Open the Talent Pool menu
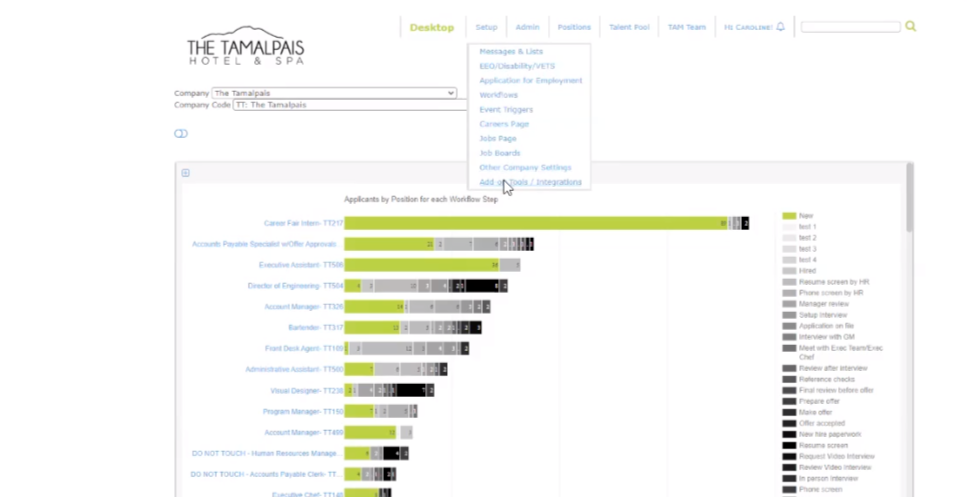Viewport: 967px width, 497px height. click(629, 27)
